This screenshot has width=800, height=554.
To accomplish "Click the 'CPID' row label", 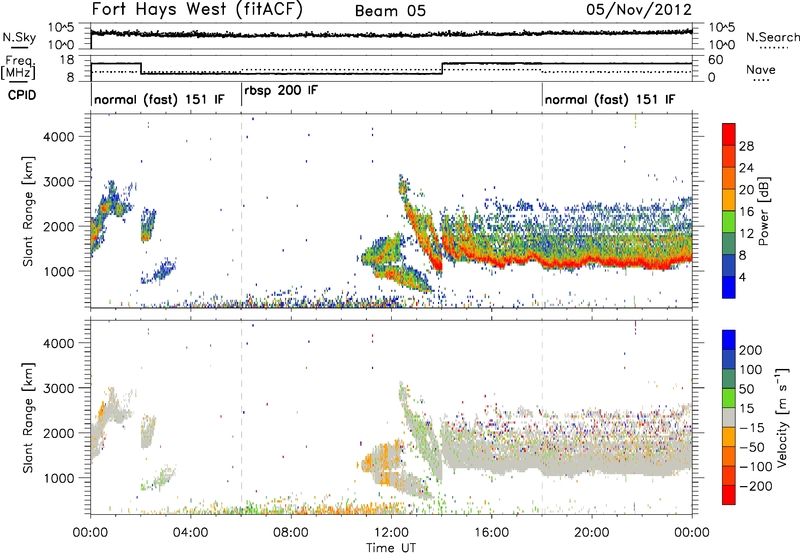I will pos(22,95).
